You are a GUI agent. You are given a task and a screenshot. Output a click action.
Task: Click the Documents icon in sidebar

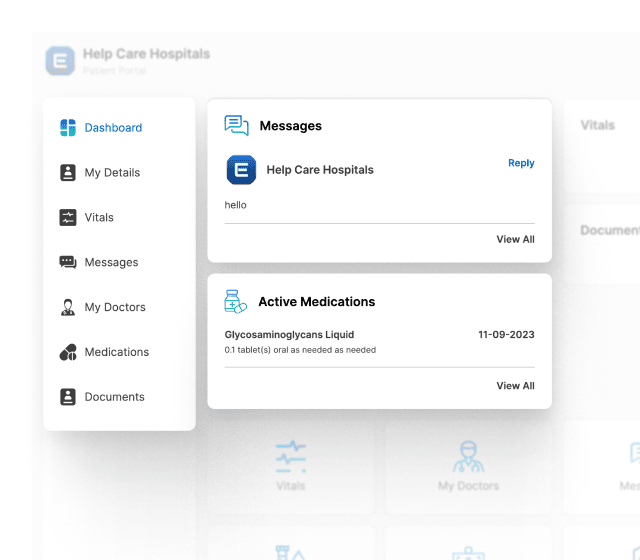click(68, 397)
